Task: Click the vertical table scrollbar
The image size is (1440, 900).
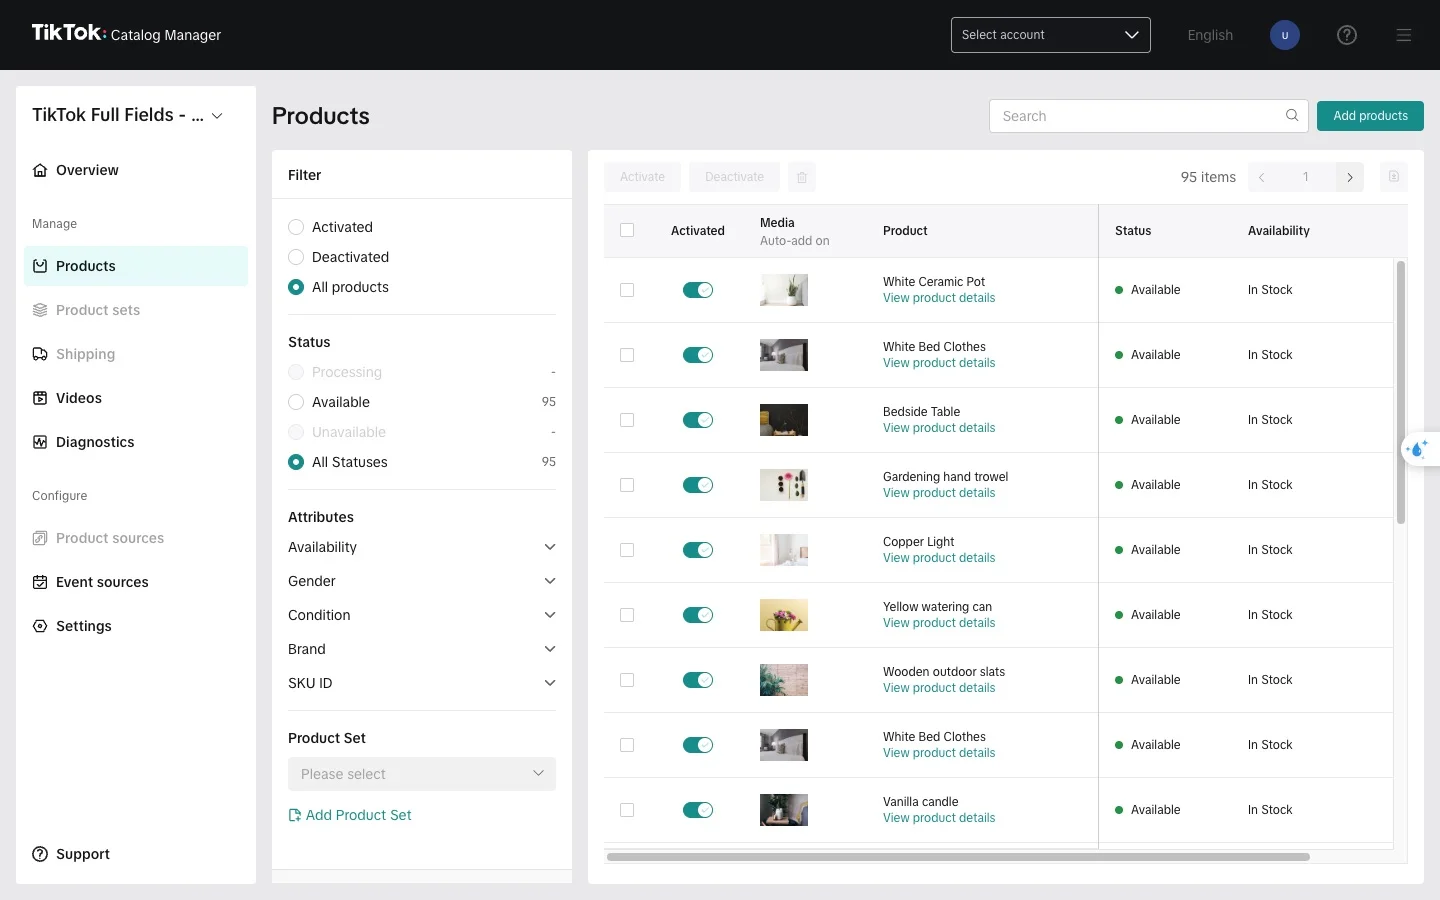Action: 1401,392
